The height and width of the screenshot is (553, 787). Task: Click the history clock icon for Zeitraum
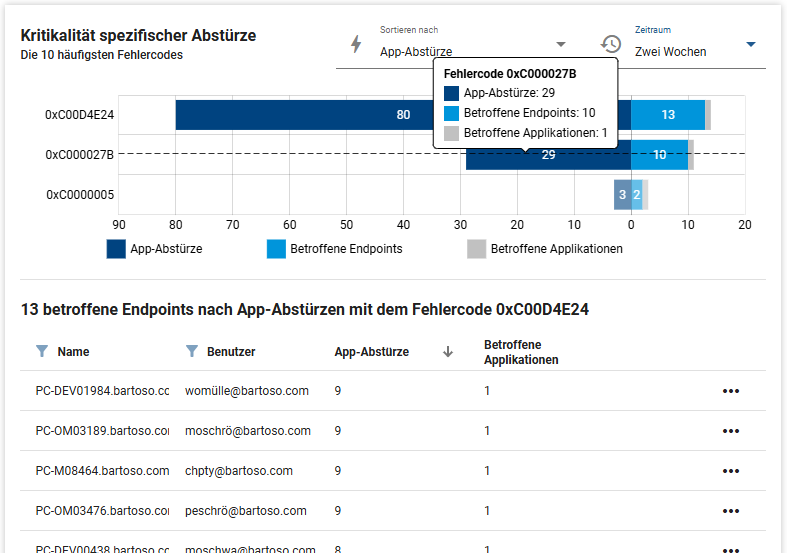[610, 44]
